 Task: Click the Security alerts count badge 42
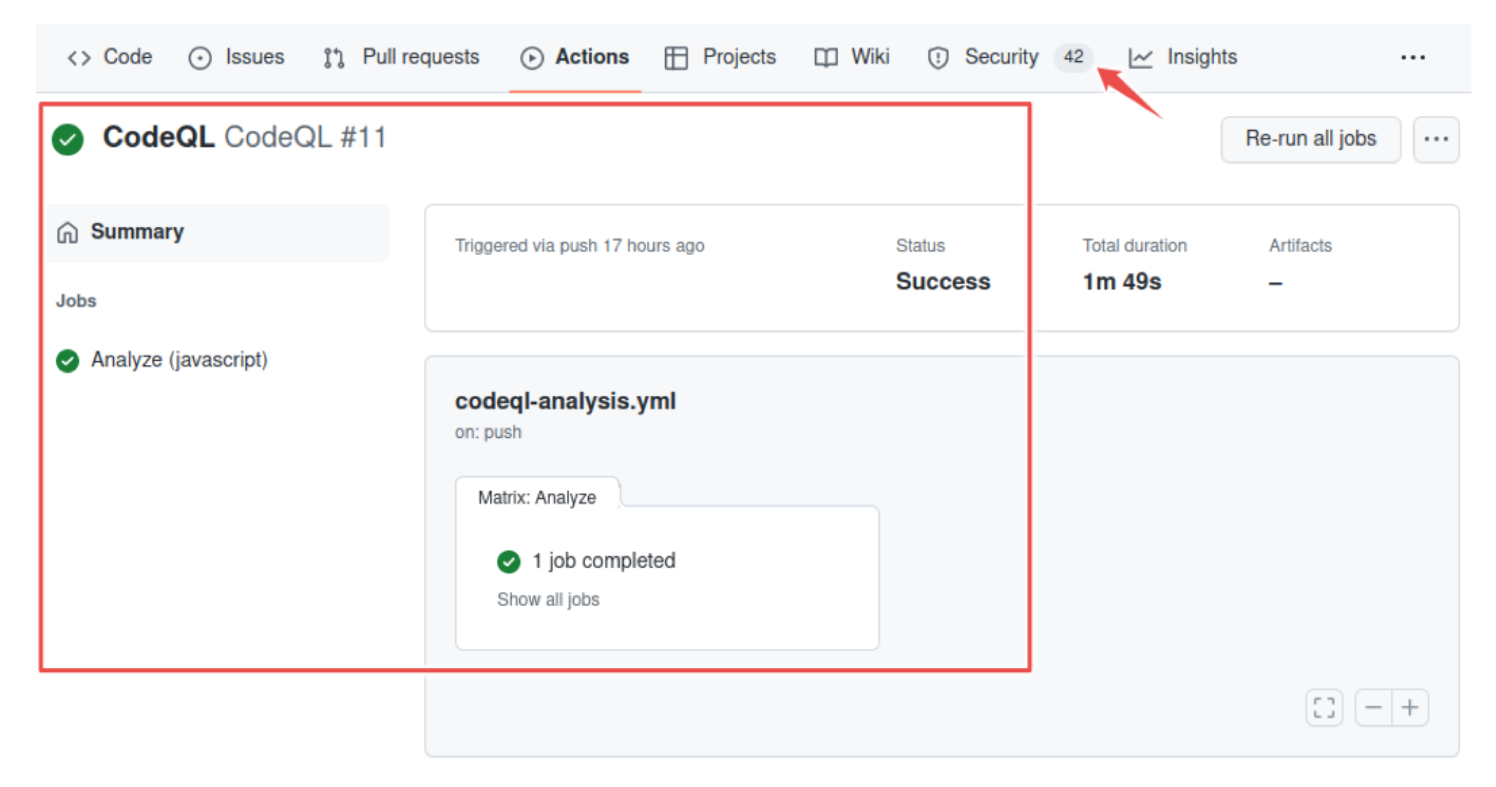pos(1073,57)
